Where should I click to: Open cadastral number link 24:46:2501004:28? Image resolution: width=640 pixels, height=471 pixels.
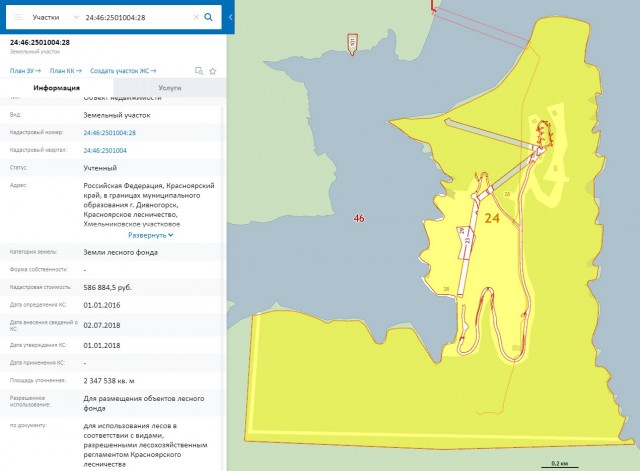click(x=109, y=133)
